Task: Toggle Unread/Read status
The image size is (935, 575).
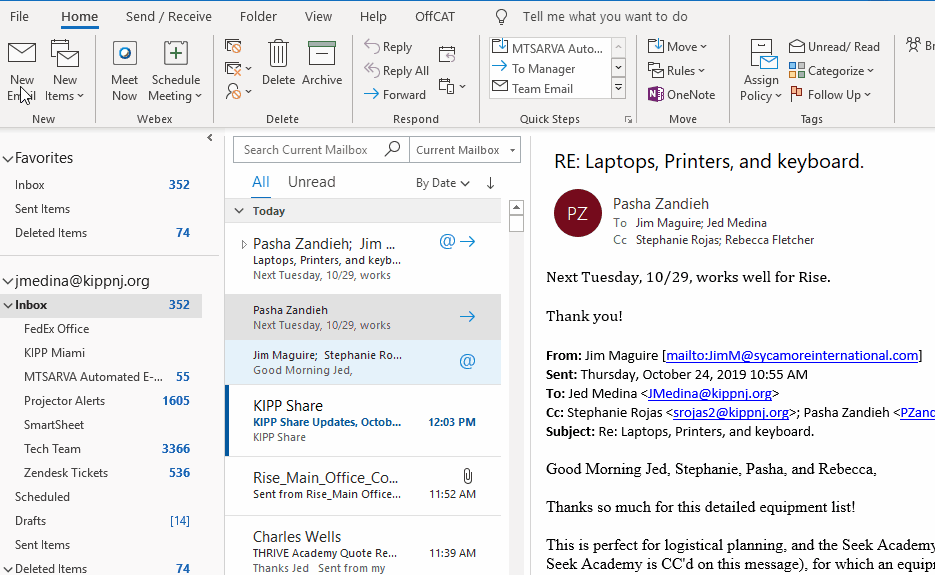Action: click(834, 47)
